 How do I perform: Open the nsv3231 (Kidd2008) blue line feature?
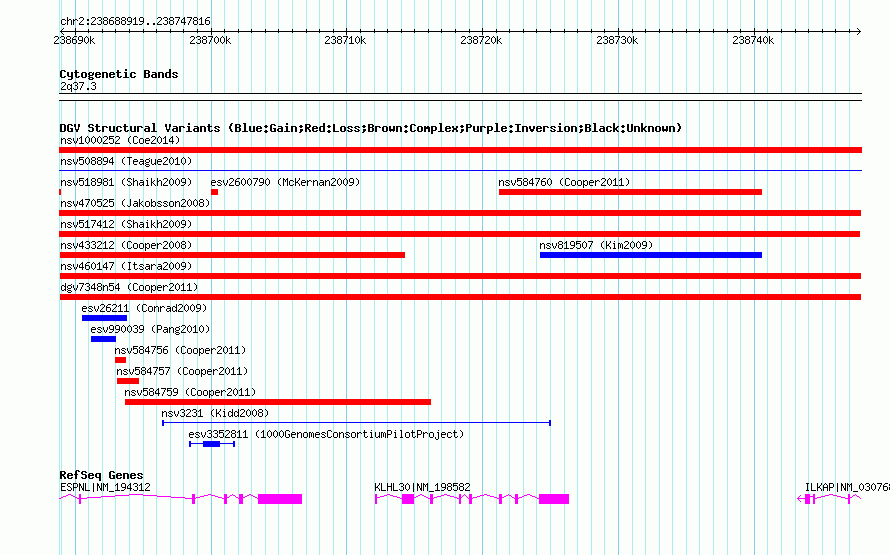[356, 423]
